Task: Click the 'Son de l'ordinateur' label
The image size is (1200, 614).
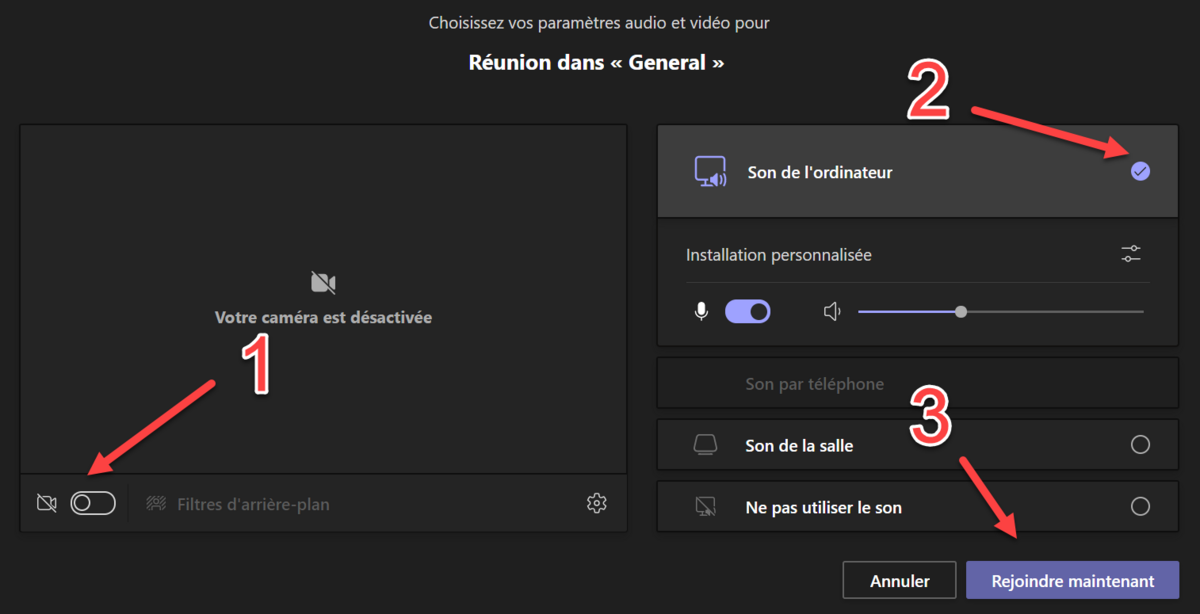Action: pyautogui.click(x=820, y=172)
